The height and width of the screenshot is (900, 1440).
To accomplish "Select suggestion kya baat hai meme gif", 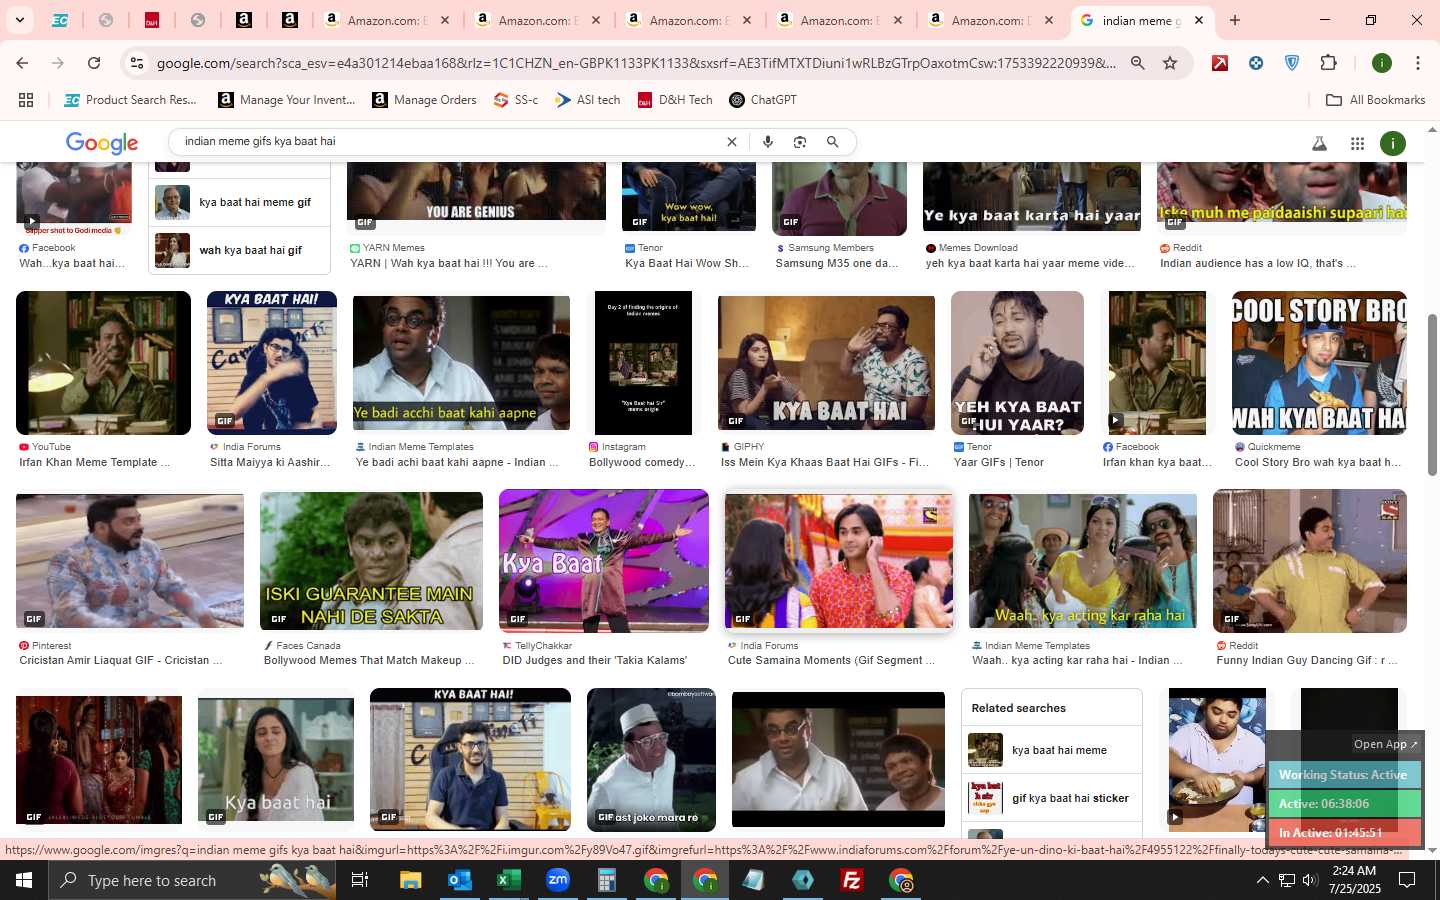I will tap(240, 202).
